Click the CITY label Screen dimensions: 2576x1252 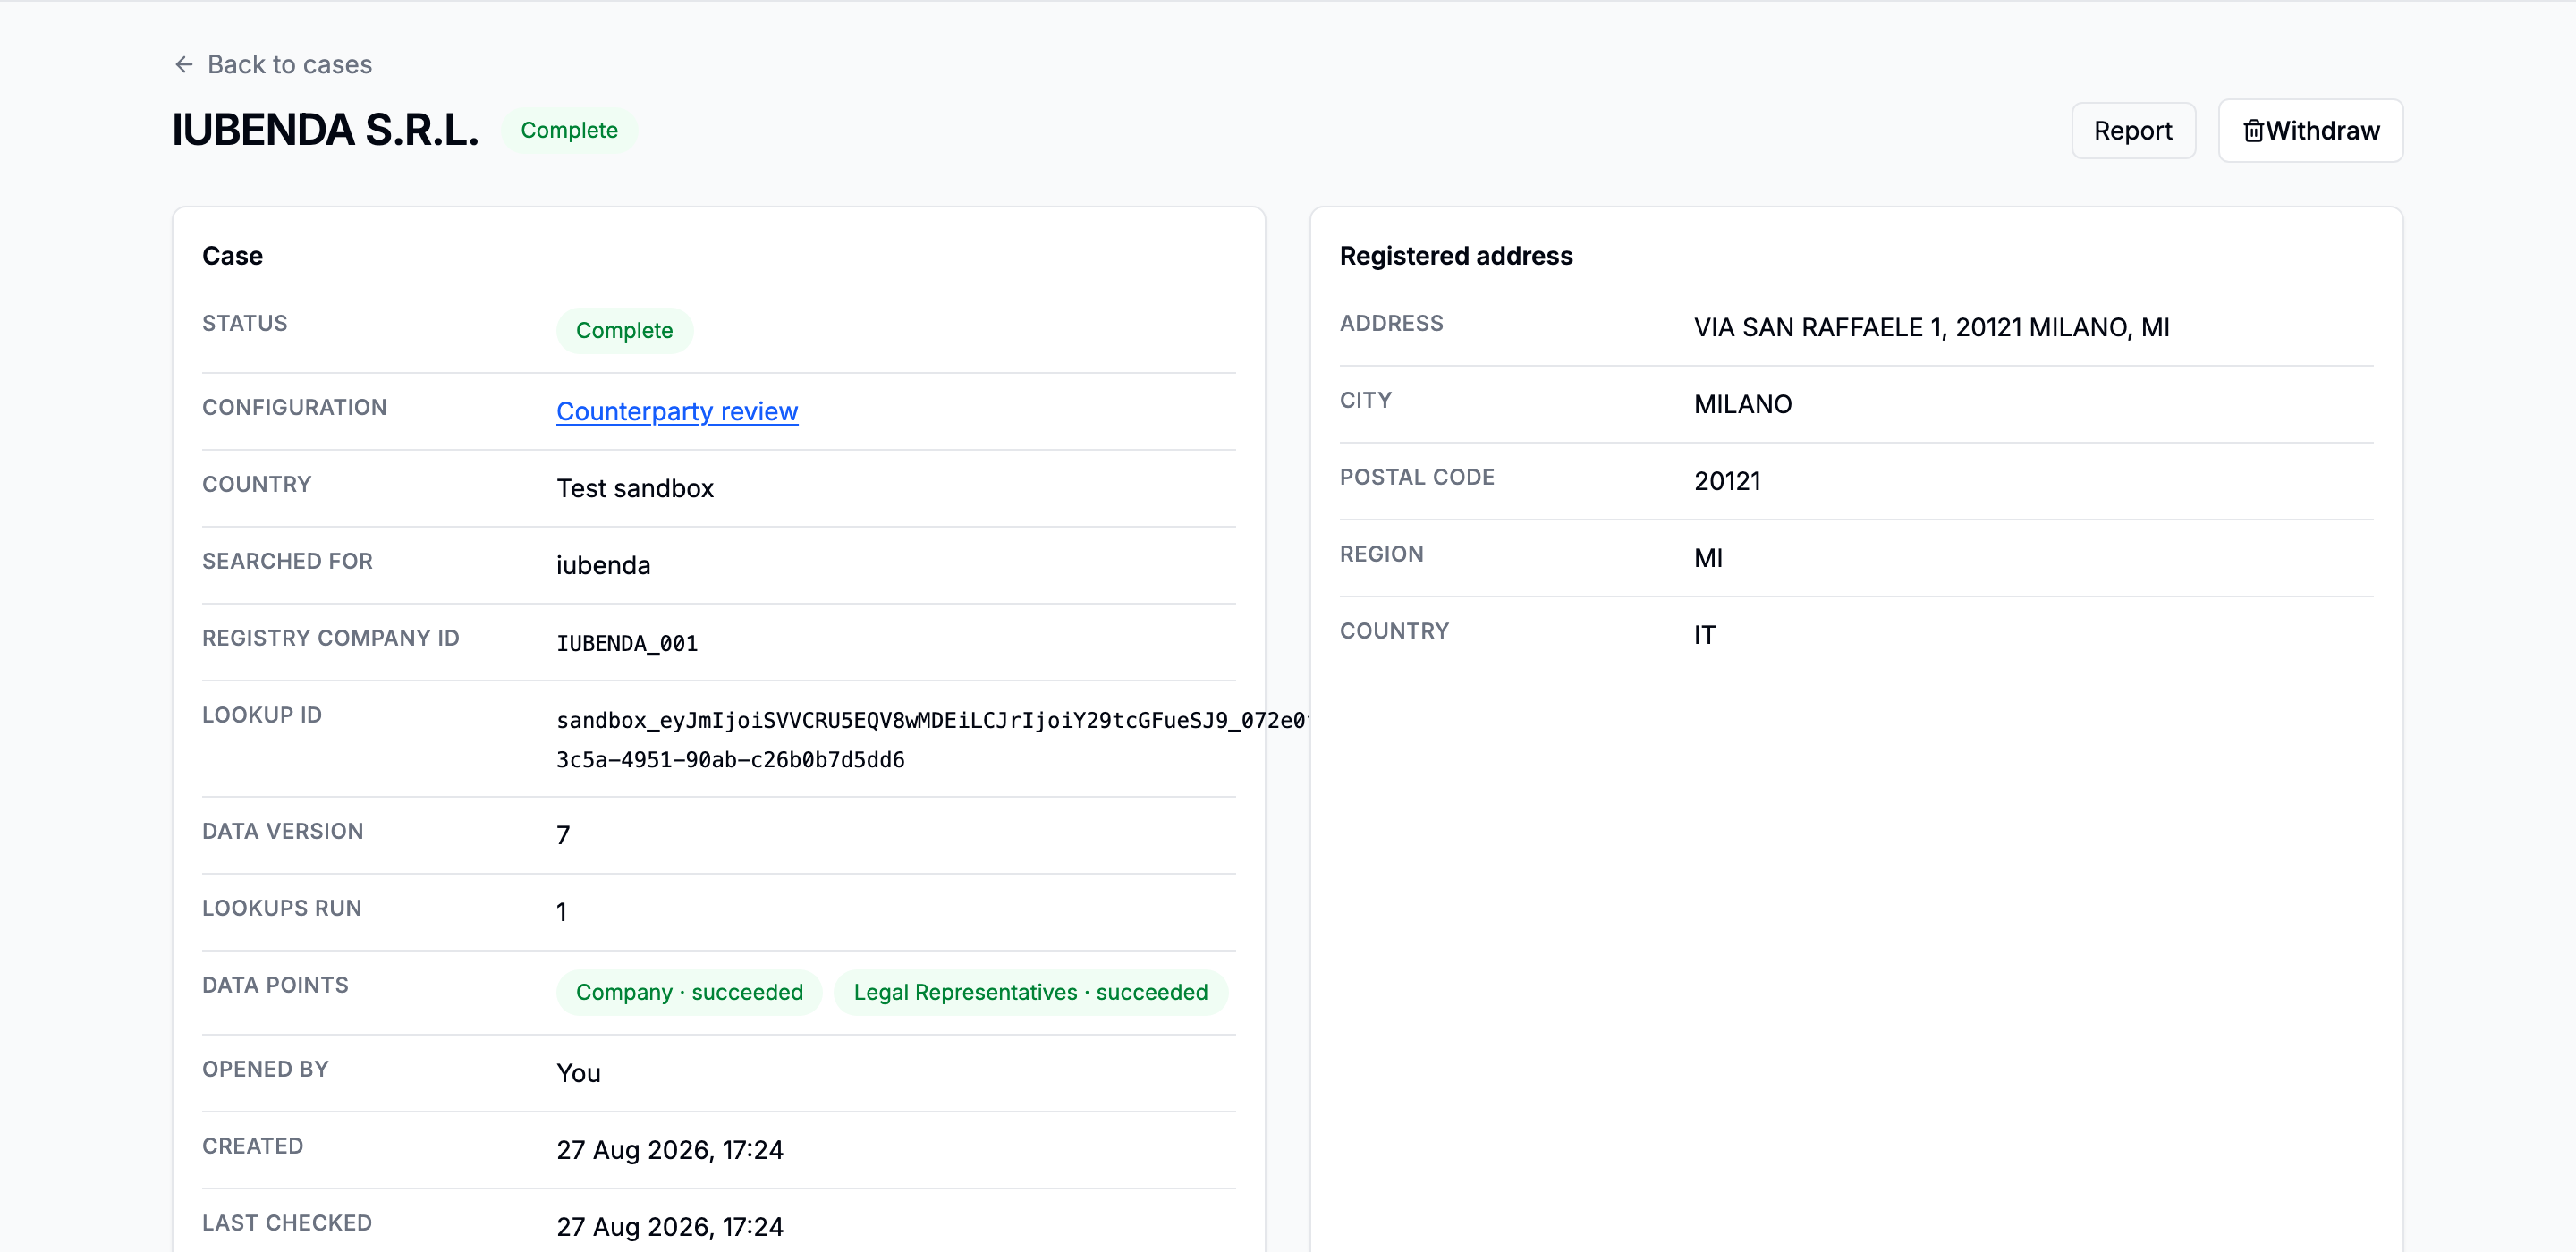tap(1366, 401)
